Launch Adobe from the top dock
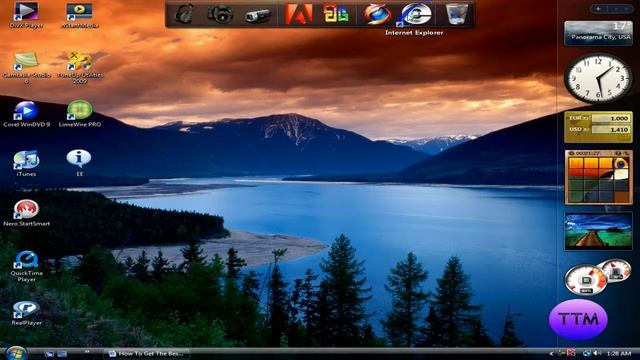This screenshot has width=640, height=360. coord(299,14)
